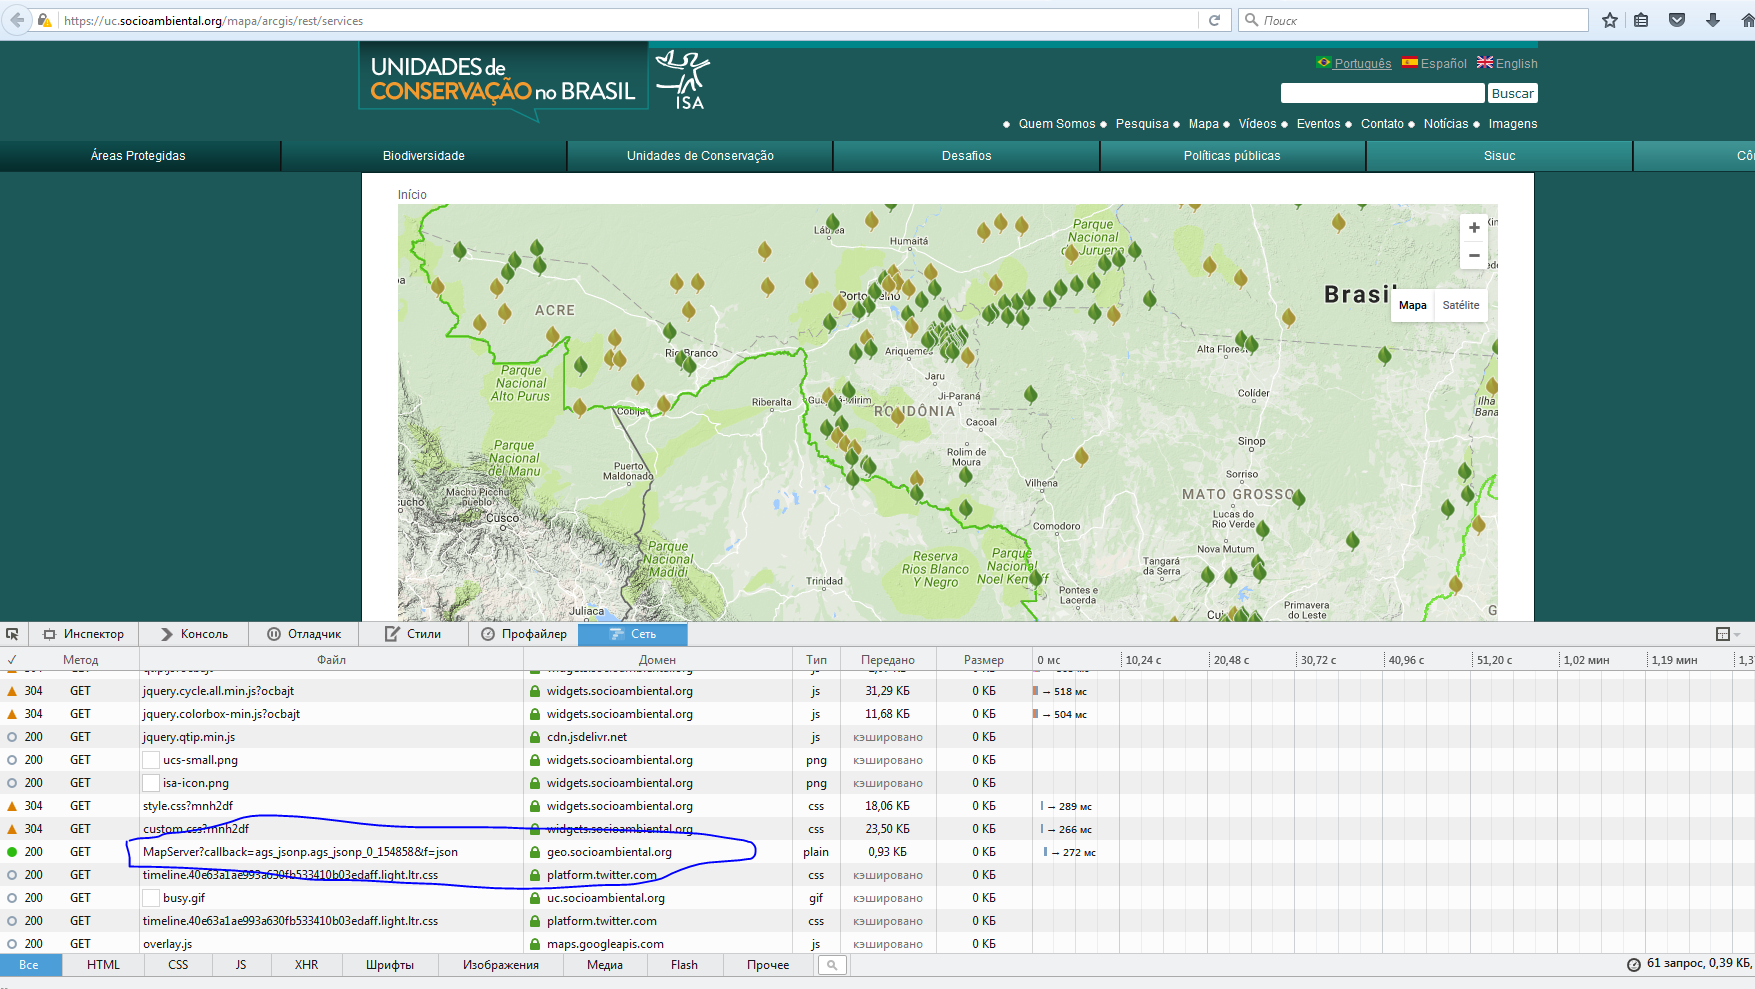Select the MapServer callback request row

pos(300,852)
